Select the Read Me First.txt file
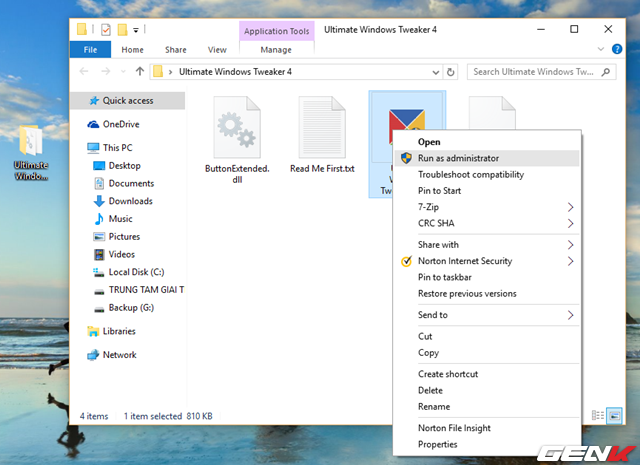Viewport: 640px width, 465px height. click(322, 136)
